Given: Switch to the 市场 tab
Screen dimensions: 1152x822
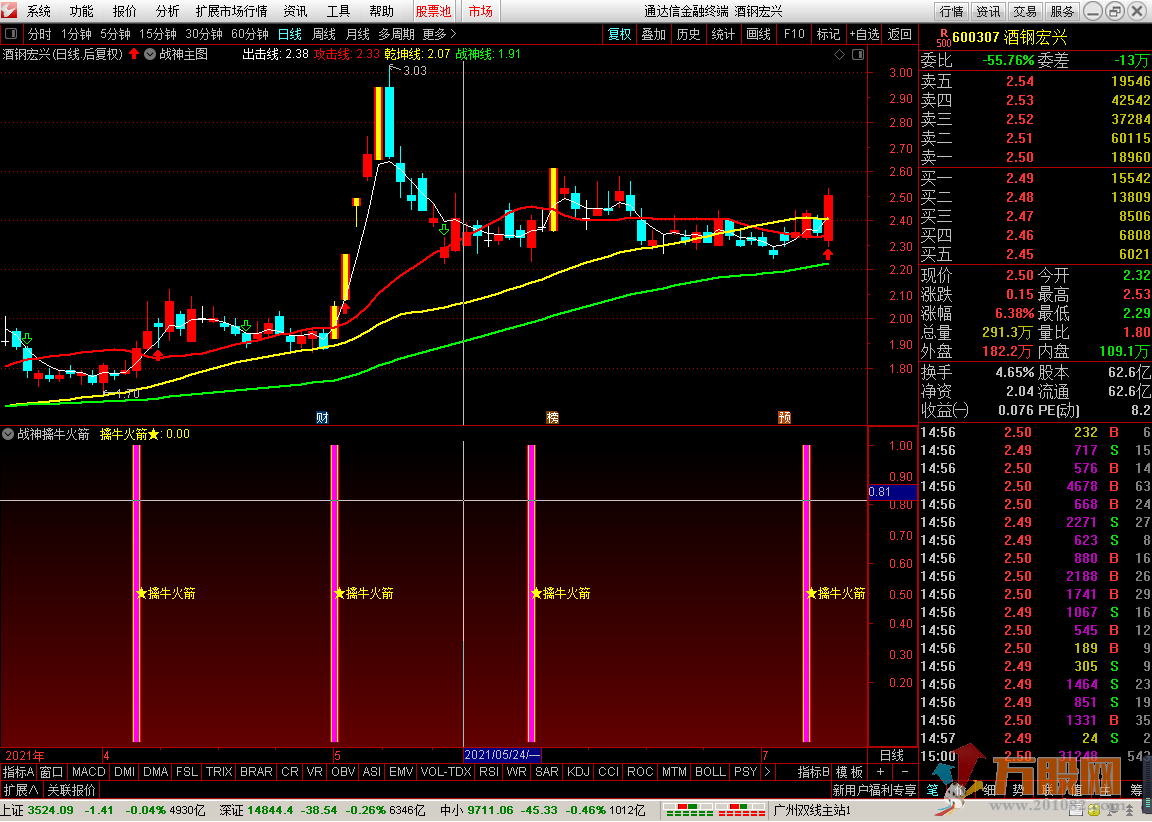Looking at the screenshot, I should 480,11.
